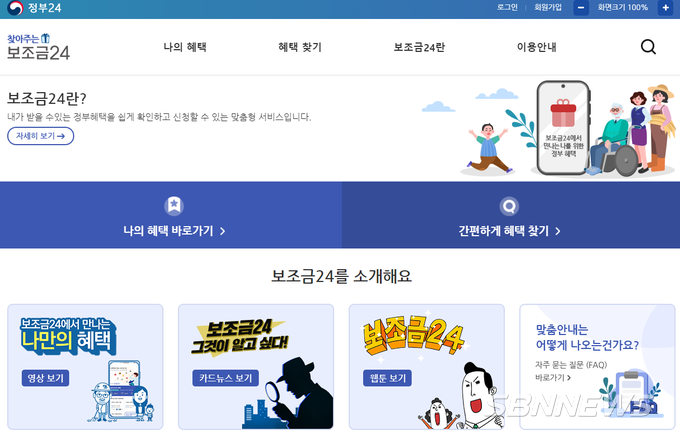Open the search magnifier icon
The width and height of the screenshot is (680, 435).
648,47
